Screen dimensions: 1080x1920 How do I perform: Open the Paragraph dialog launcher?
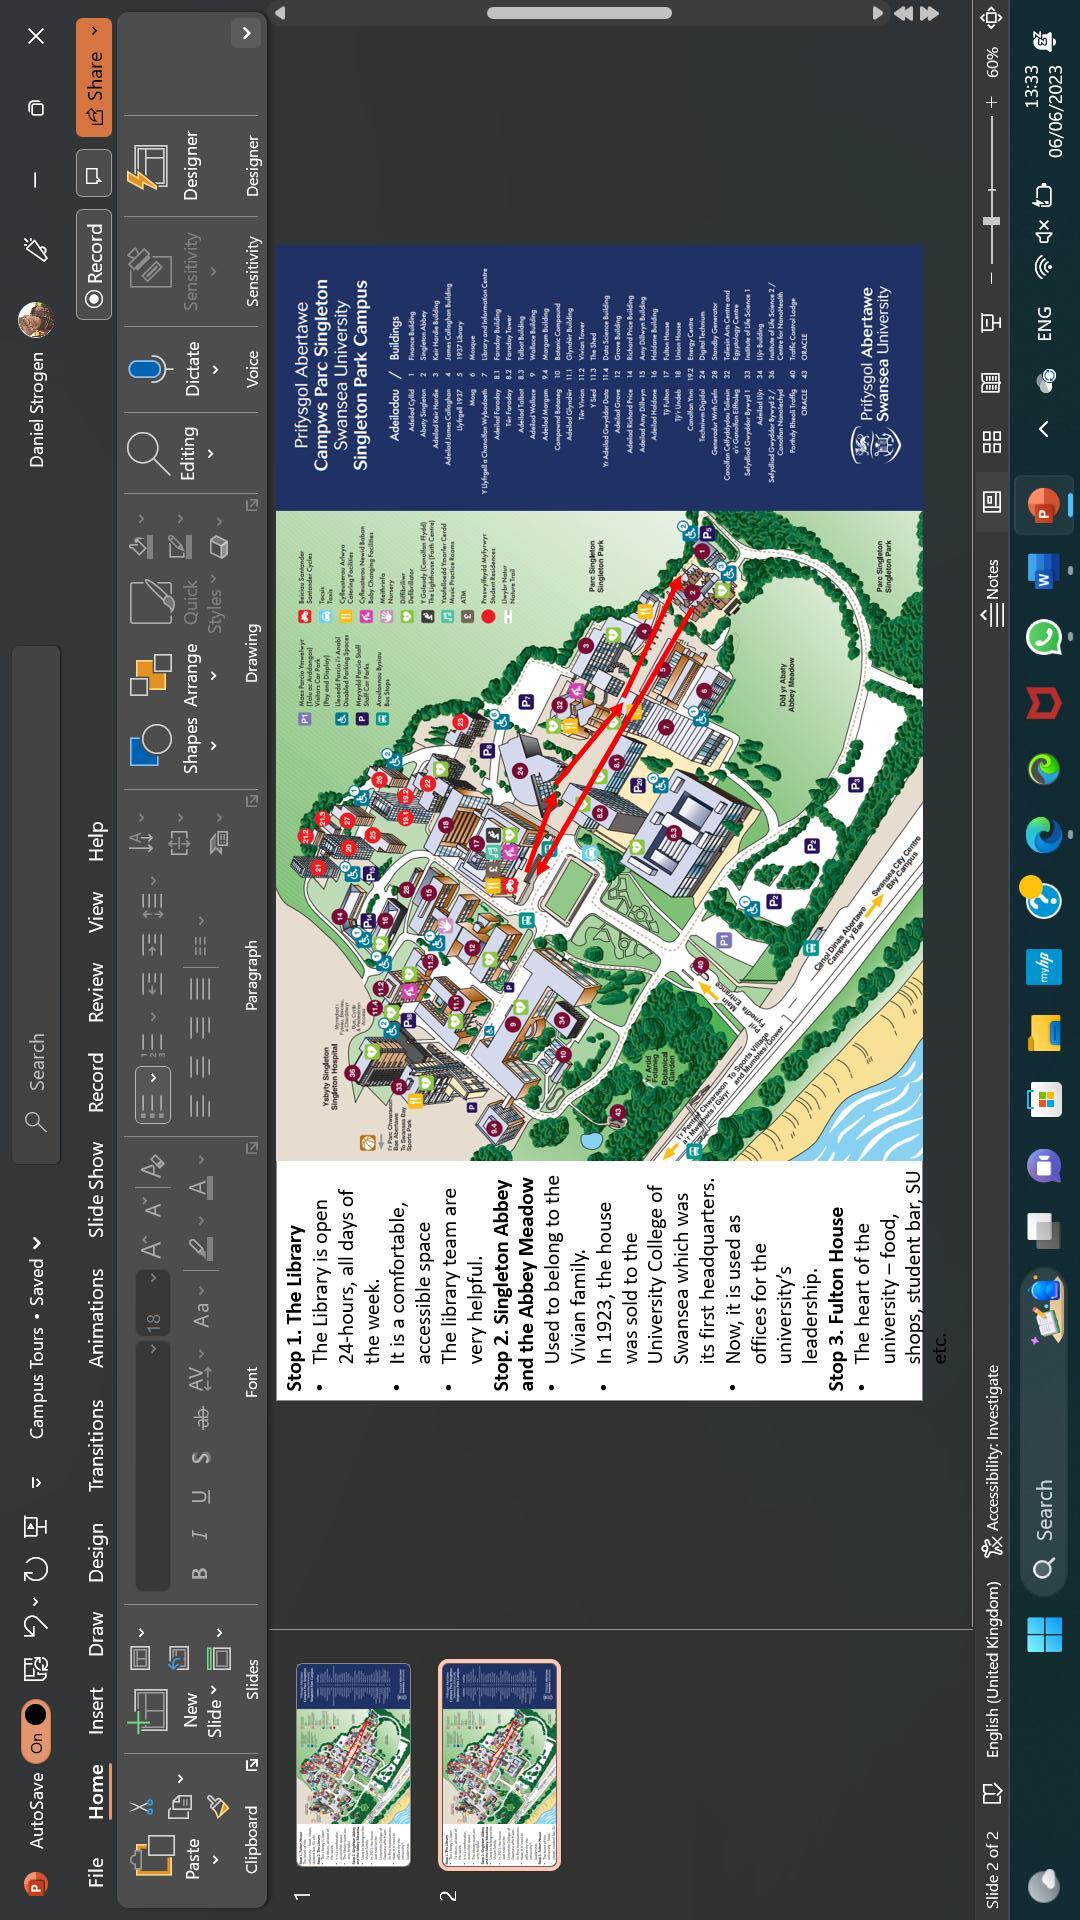click(251, 800)
